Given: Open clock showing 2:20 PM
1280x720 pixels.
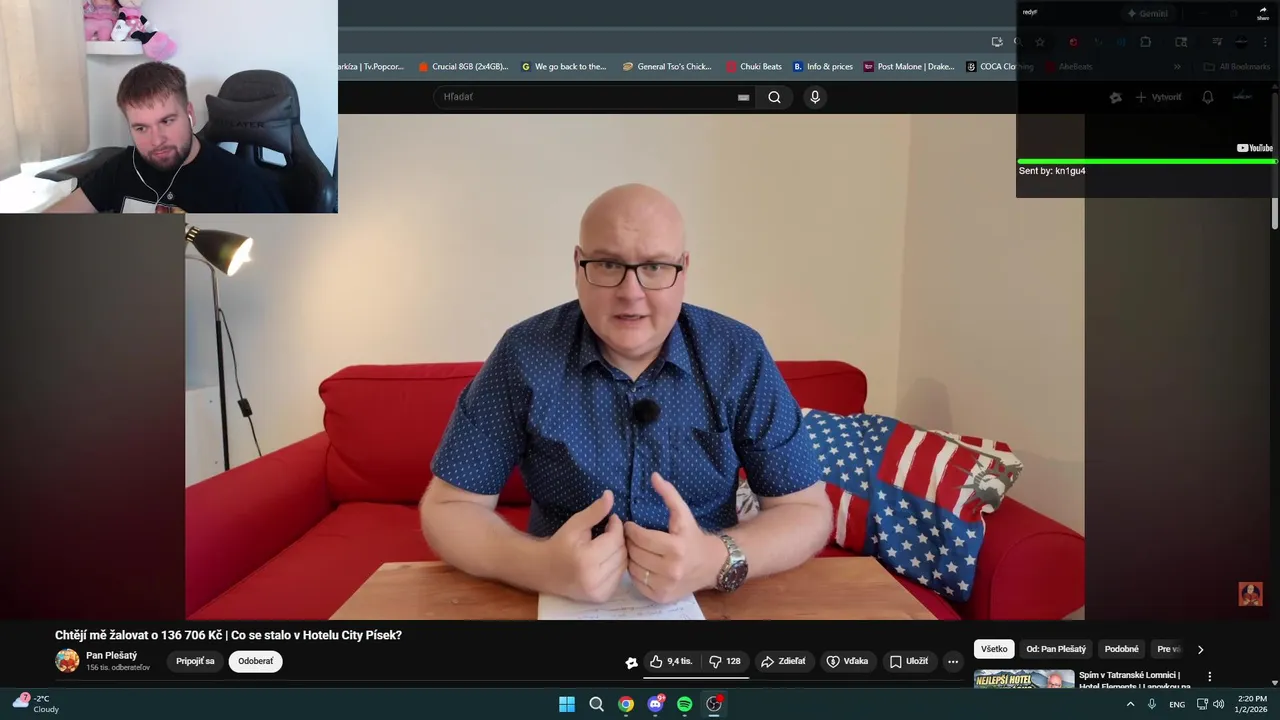Looking at the screenshot, I should point(1252,704).
